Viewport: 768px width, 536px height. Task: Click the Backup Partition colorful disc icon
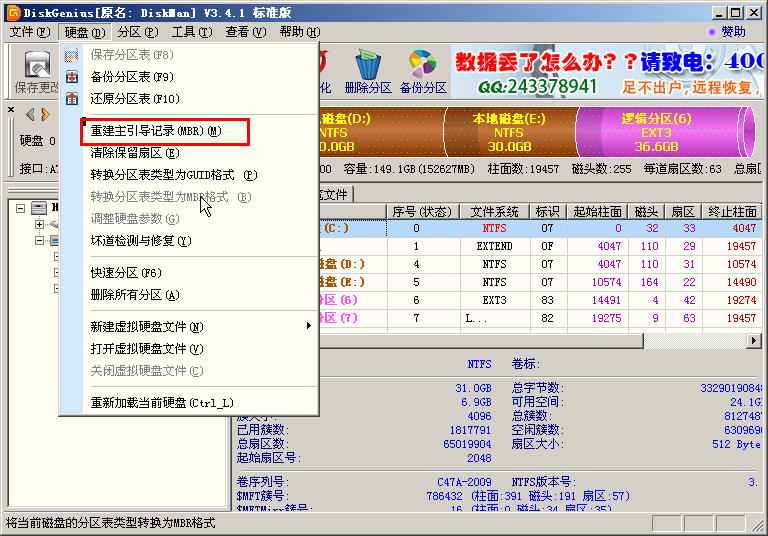point(422,64)
